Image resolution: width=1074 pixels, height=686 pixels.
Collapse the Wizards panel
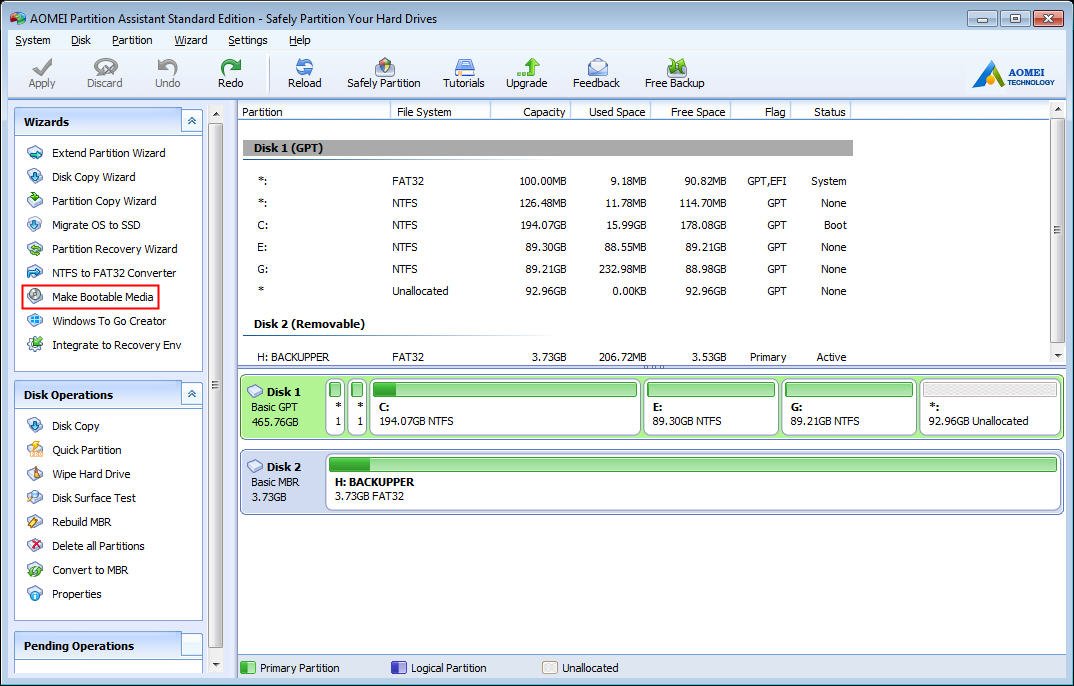[191, 121]
